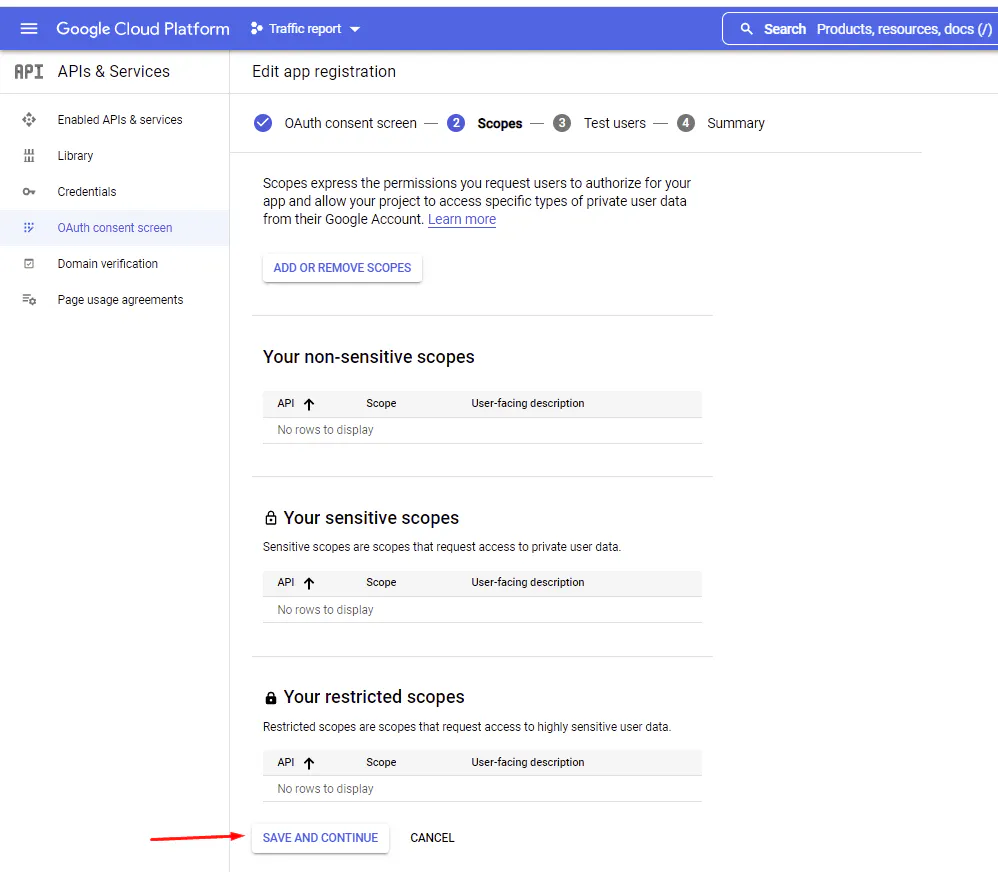The width and height of the screenshot is (998, 872).
Task: Open the Learn more link
Action: point(462,220)
